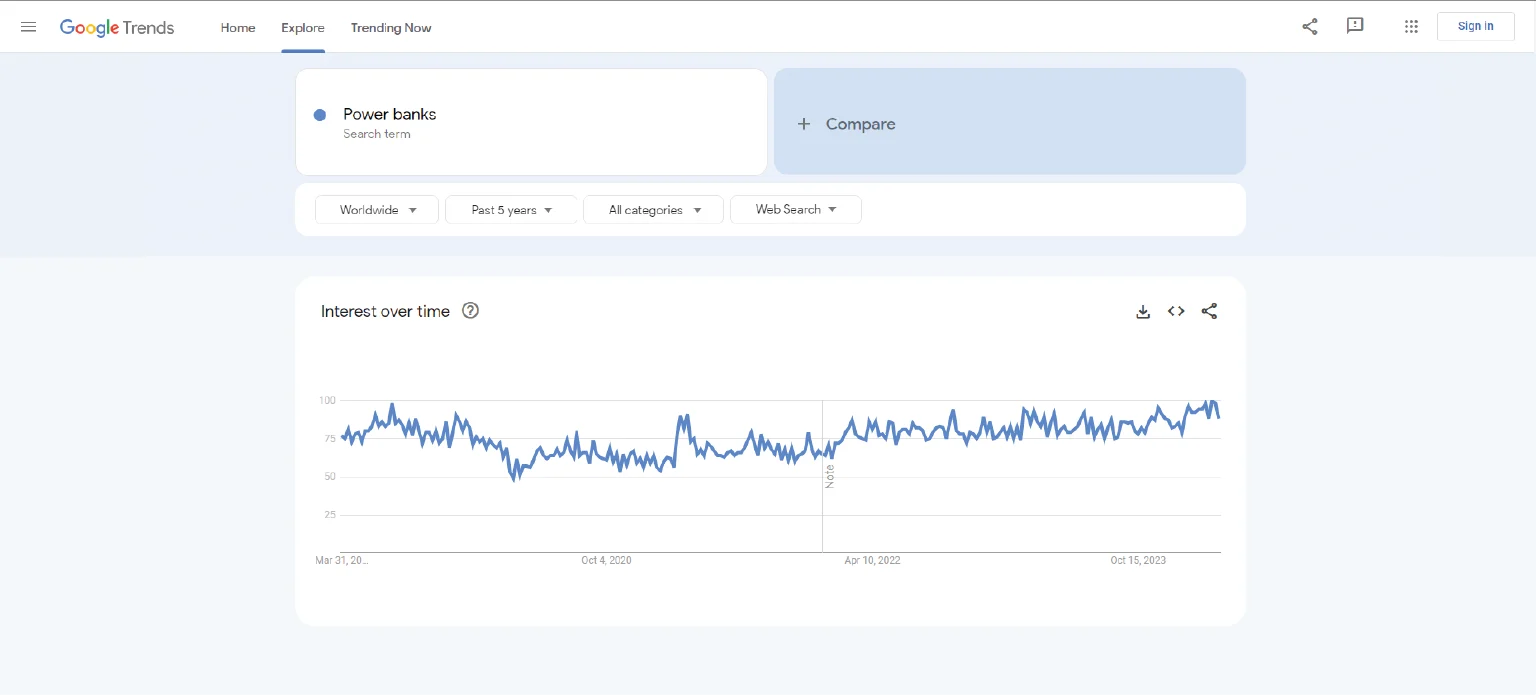Click the Google Trends logo
Image resolution: width=1536 pixels, height=696 pixels.
117,28
